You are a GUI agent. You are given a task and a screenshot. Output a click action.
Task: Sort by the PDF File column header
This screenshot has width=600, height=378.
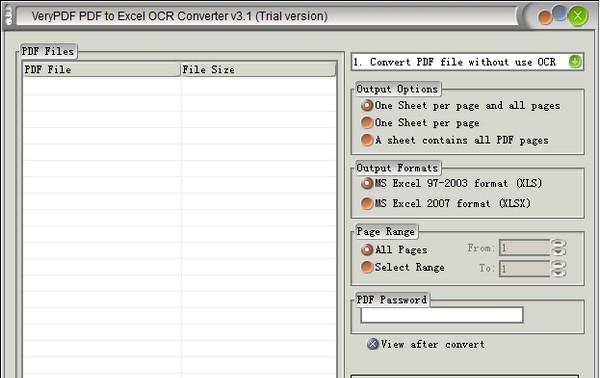(102, 70)
